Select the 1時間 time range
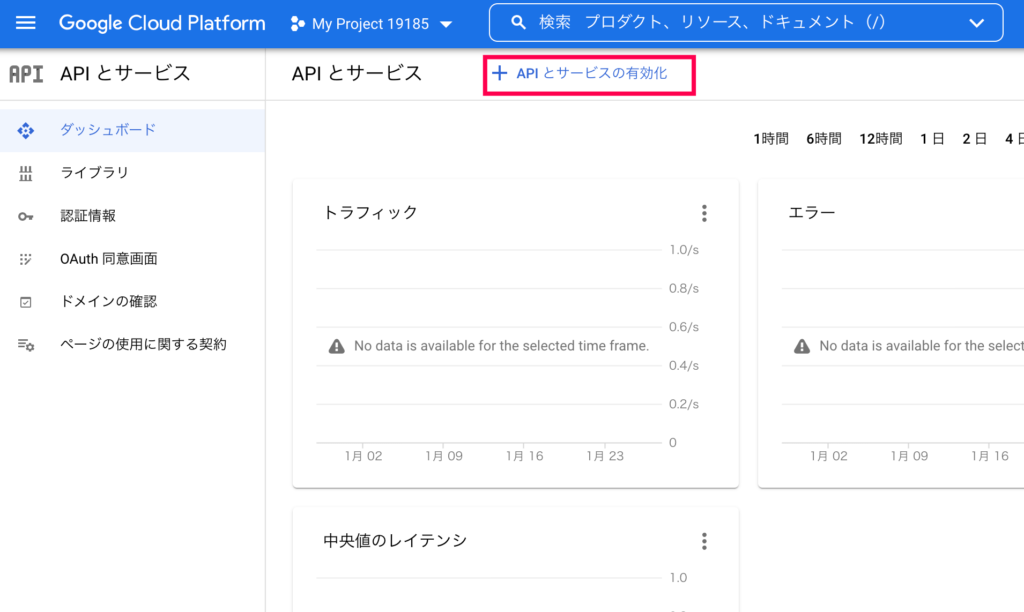The image size is (1024, 612). tap(771, 139)
